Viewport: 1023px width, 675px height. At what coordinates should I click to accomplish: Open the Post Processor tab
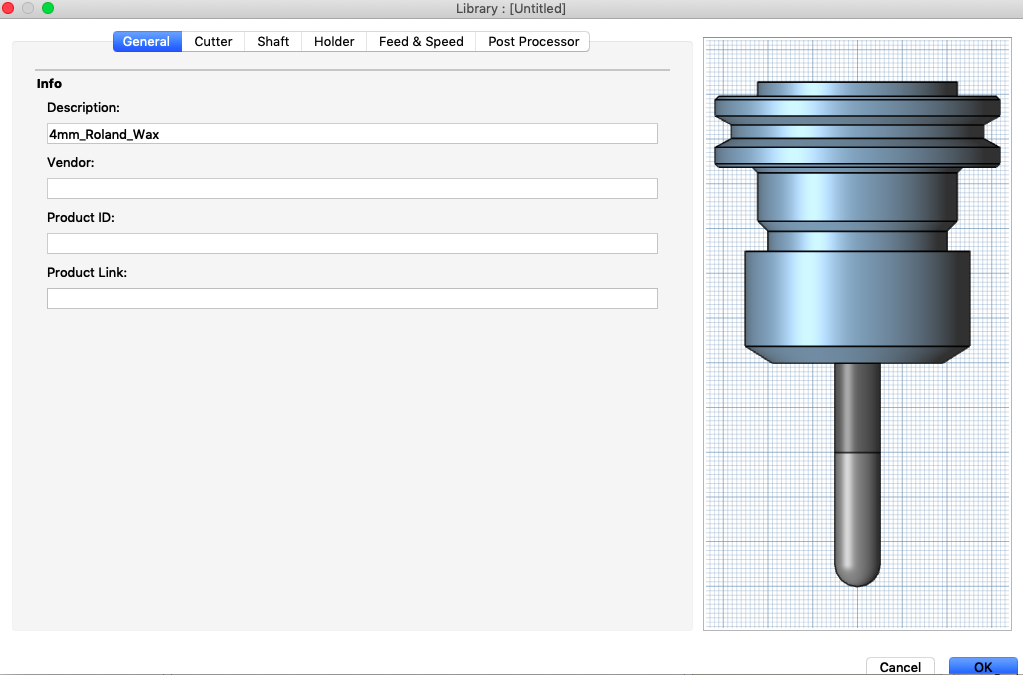click(x=533, y=41)
